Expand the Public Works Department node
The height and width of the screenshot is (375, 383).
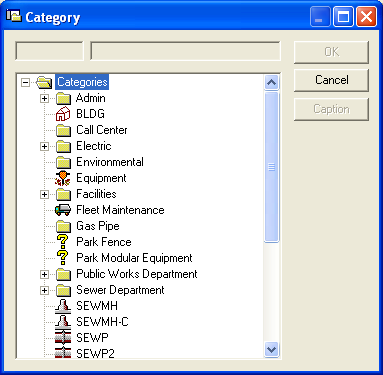pos(44,274)
